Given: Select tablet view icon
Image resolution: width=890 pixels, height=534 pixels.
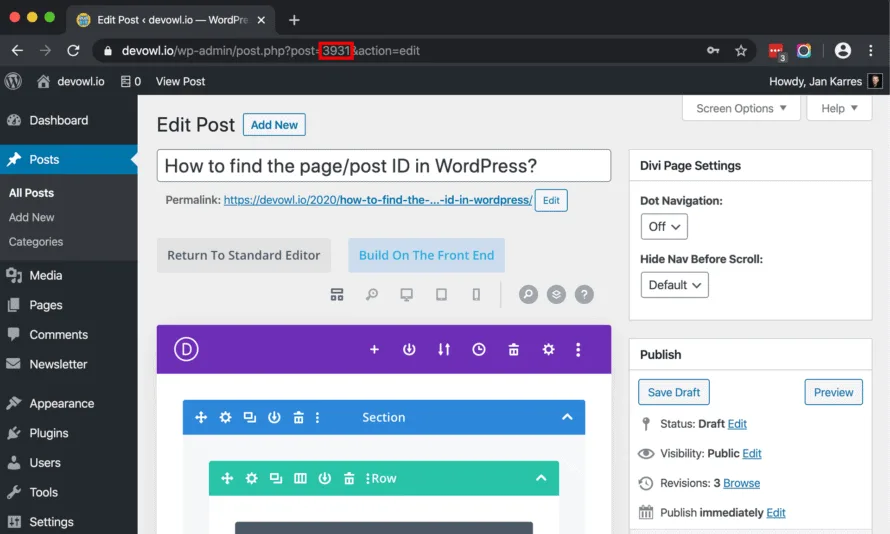Looking at the screenshot, I should pos(441,295).
